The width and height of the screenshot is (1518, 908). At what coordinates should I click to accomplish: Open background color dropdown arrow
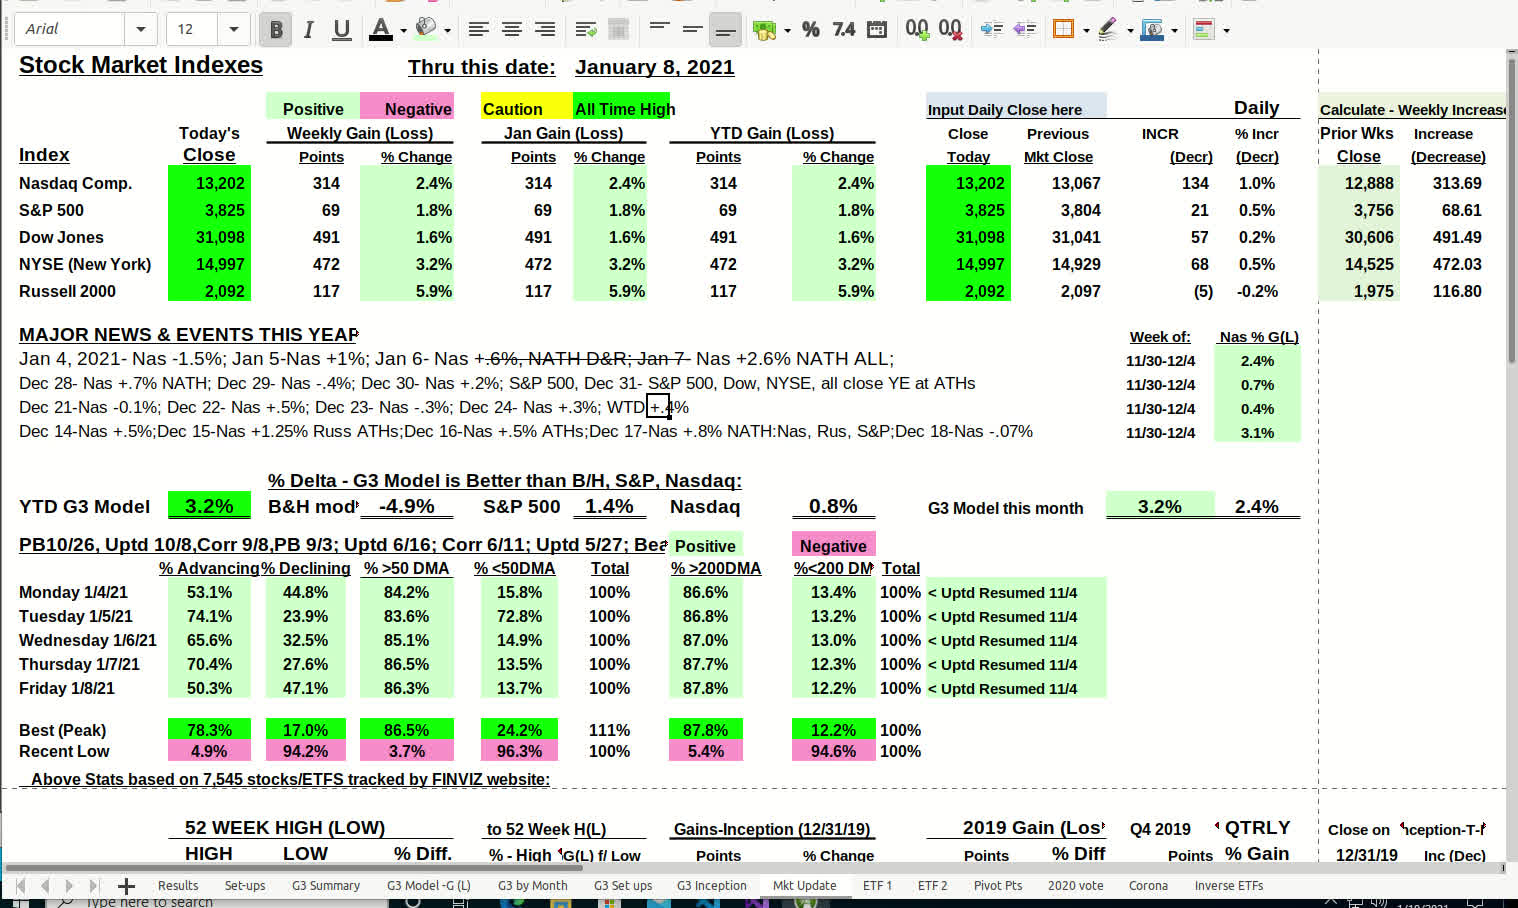click(x=447, y=31)
